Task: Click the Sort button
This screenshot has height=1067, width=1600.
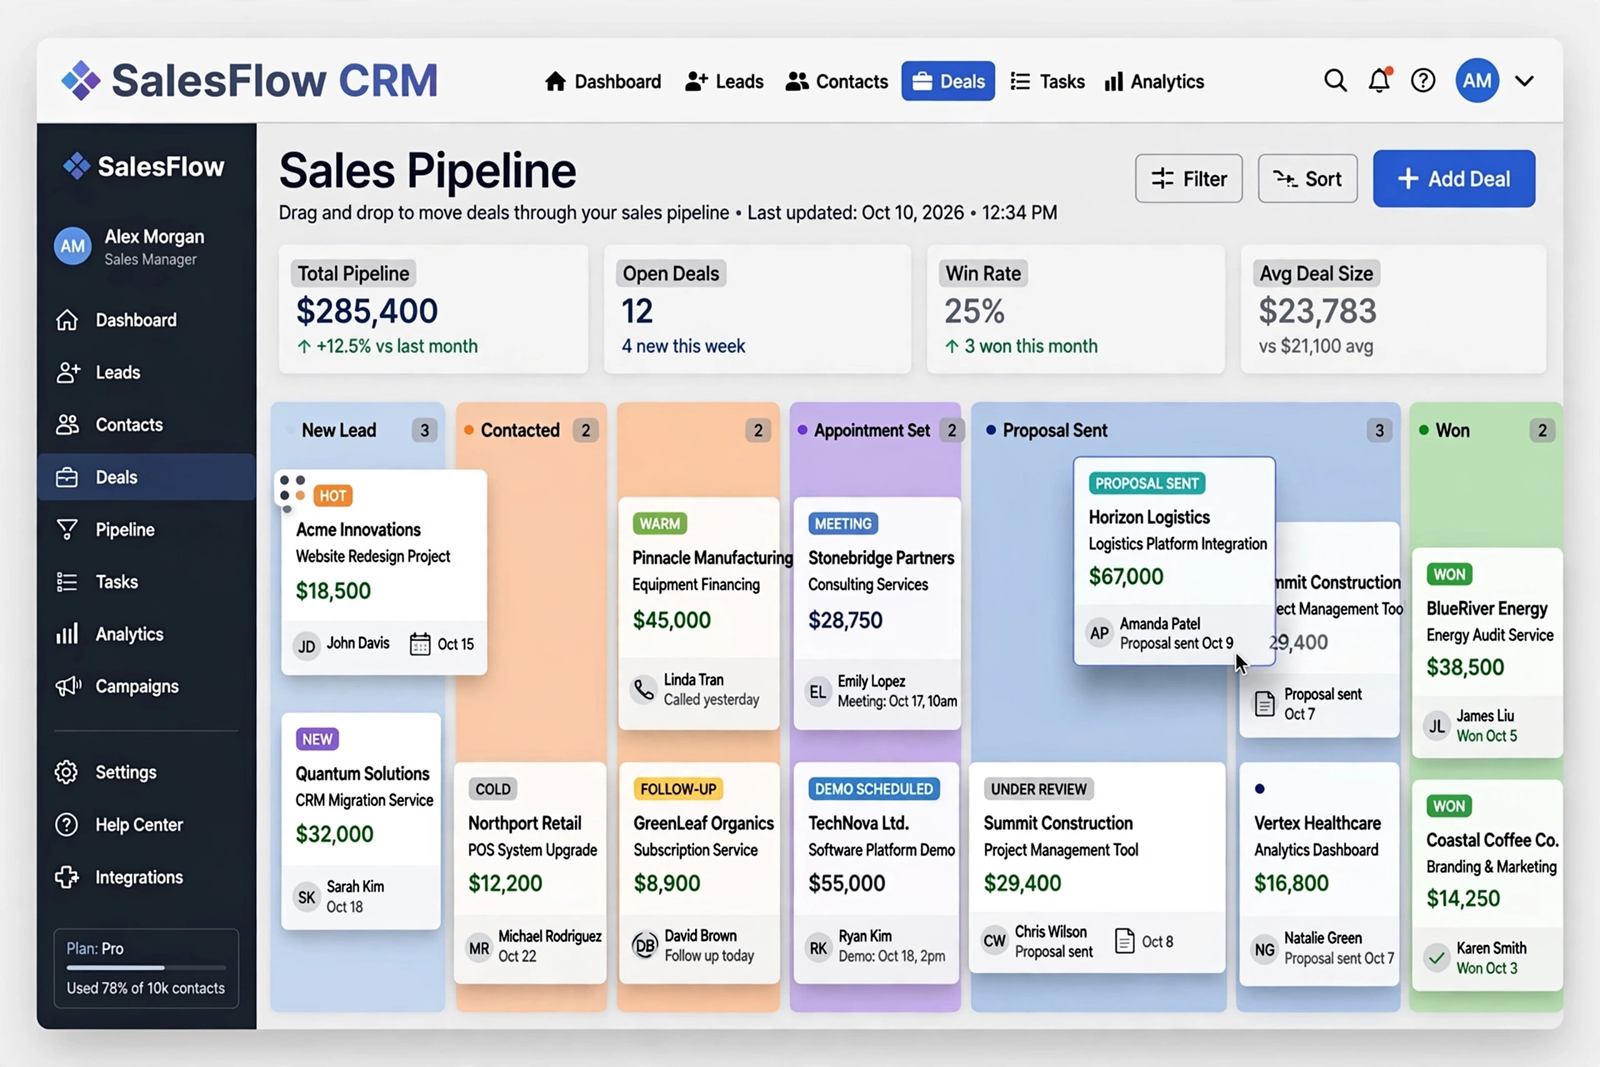Action: point(1308,179)
